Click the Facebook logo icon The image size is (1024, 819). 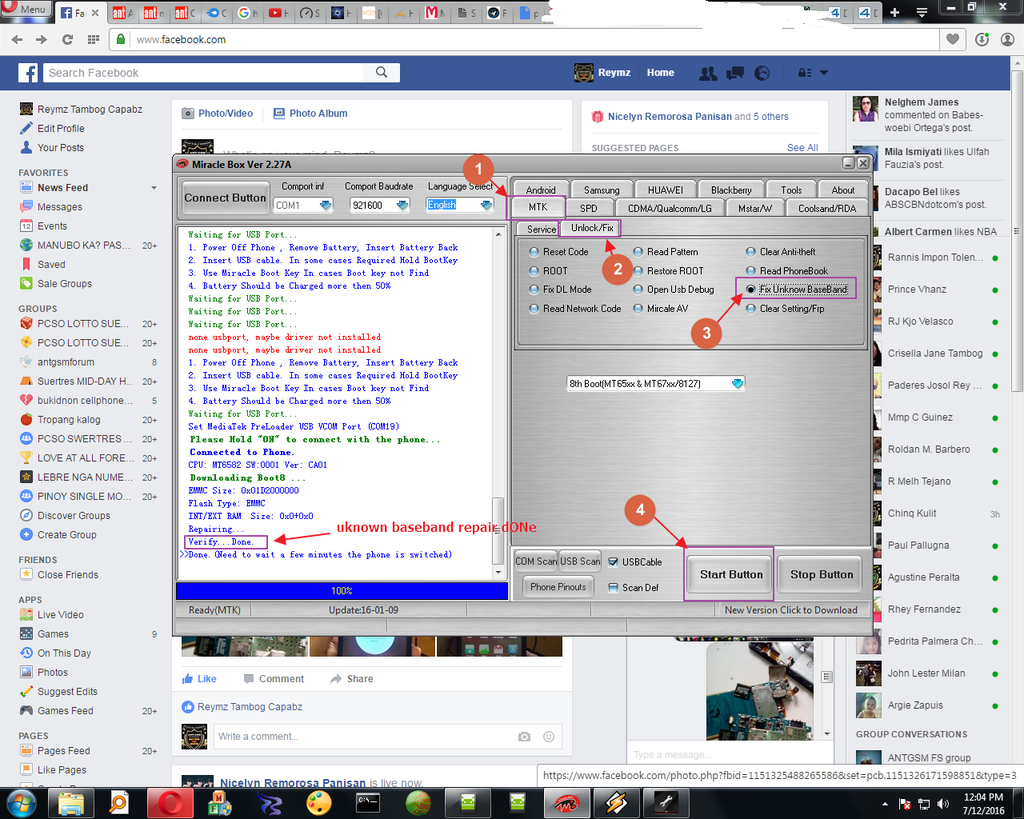[27, 73]
